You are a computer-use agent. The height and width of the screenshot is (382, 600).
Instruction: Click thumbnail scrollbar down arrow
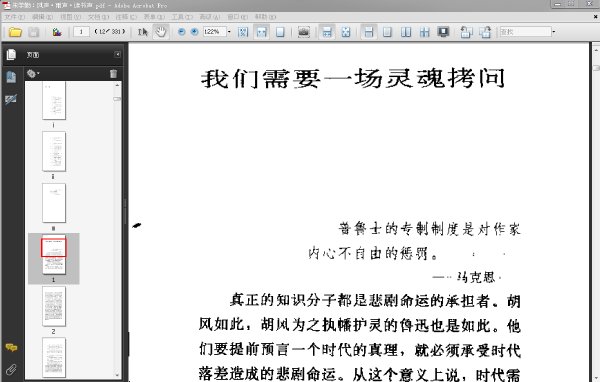(x=117, y=375)
